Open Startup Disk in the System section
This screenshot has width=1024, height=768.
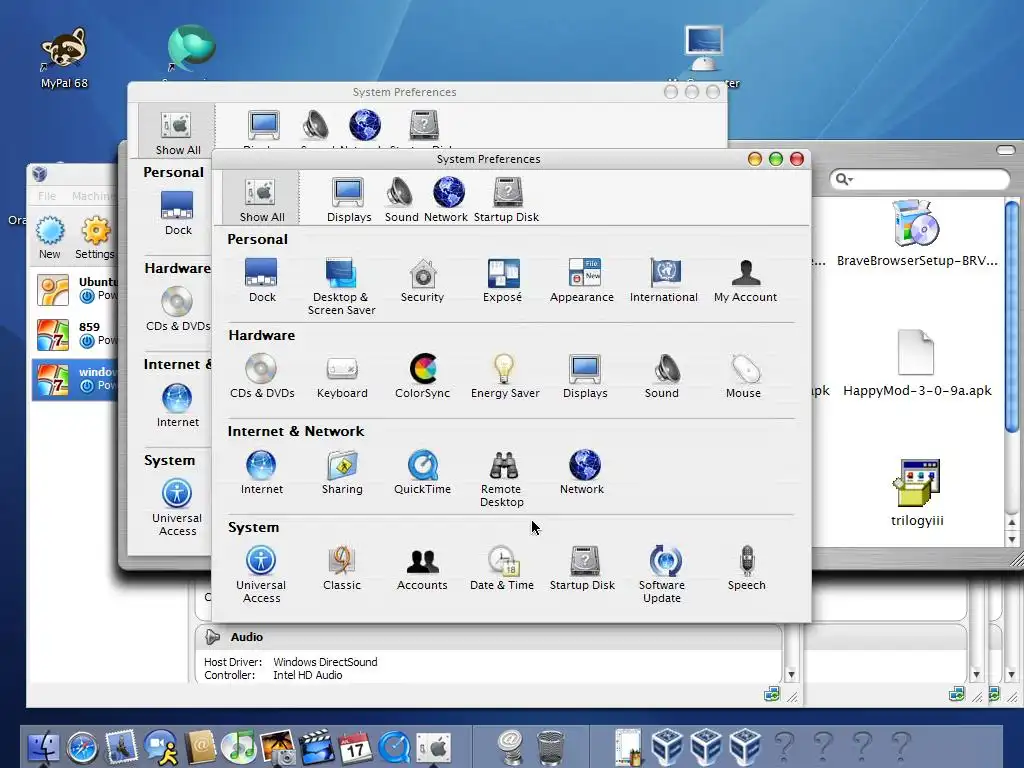click(583, 568)
